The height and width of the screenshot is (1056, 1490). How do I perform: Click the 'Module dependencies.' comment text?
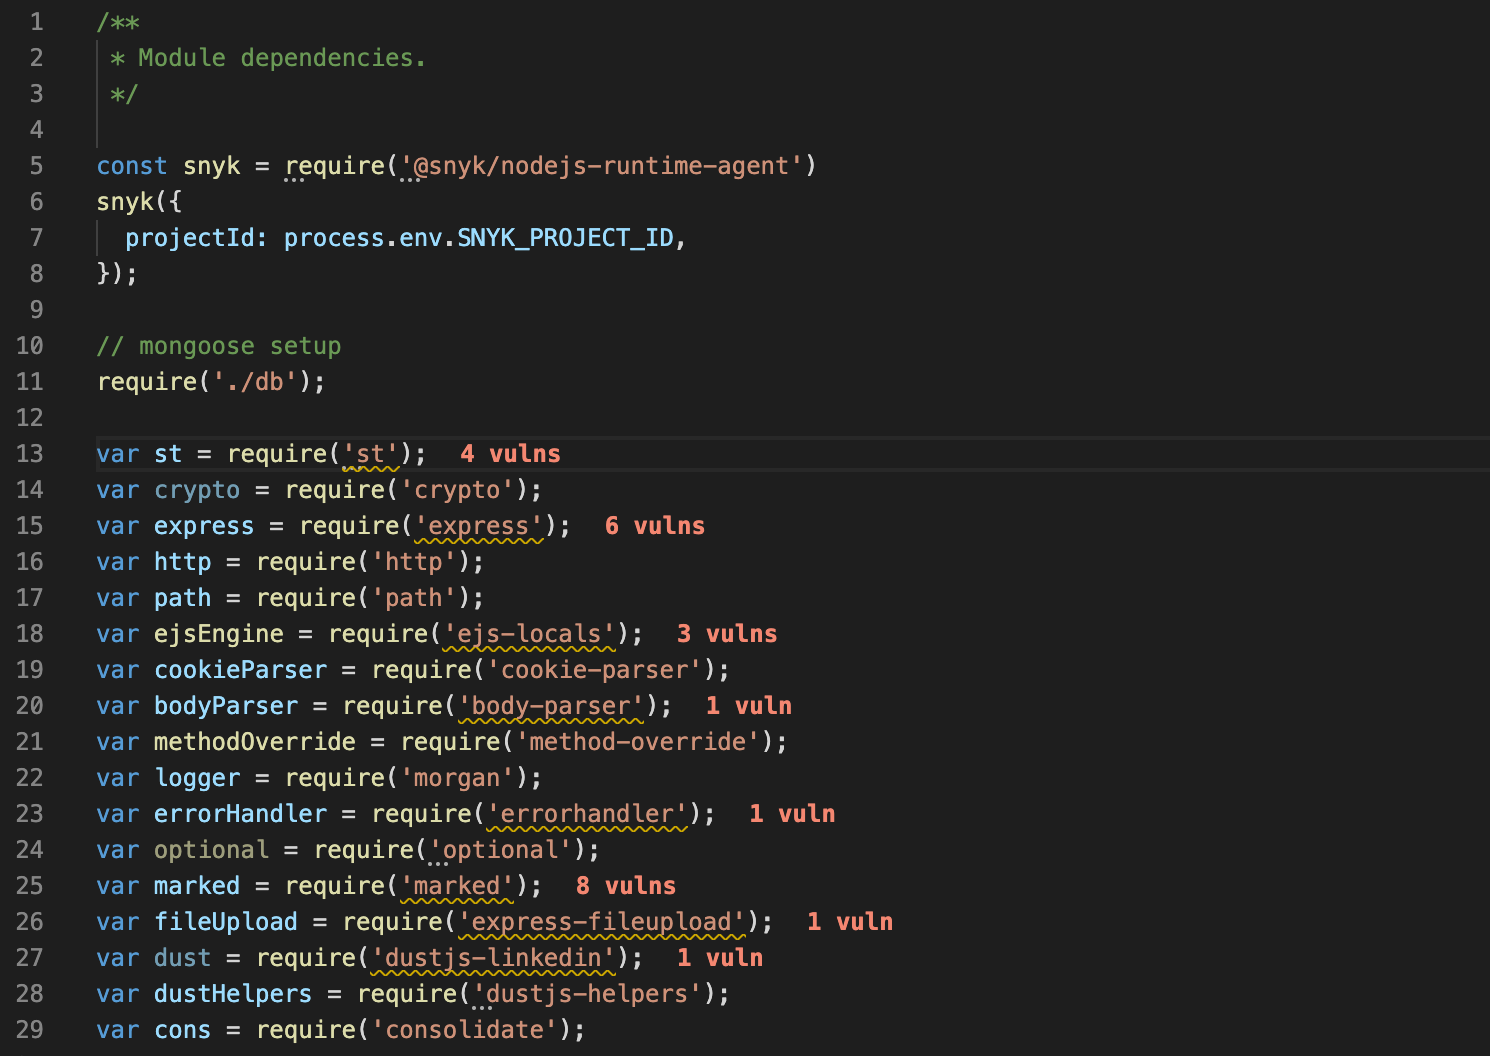pyautogui.click(x=282, y=58)
